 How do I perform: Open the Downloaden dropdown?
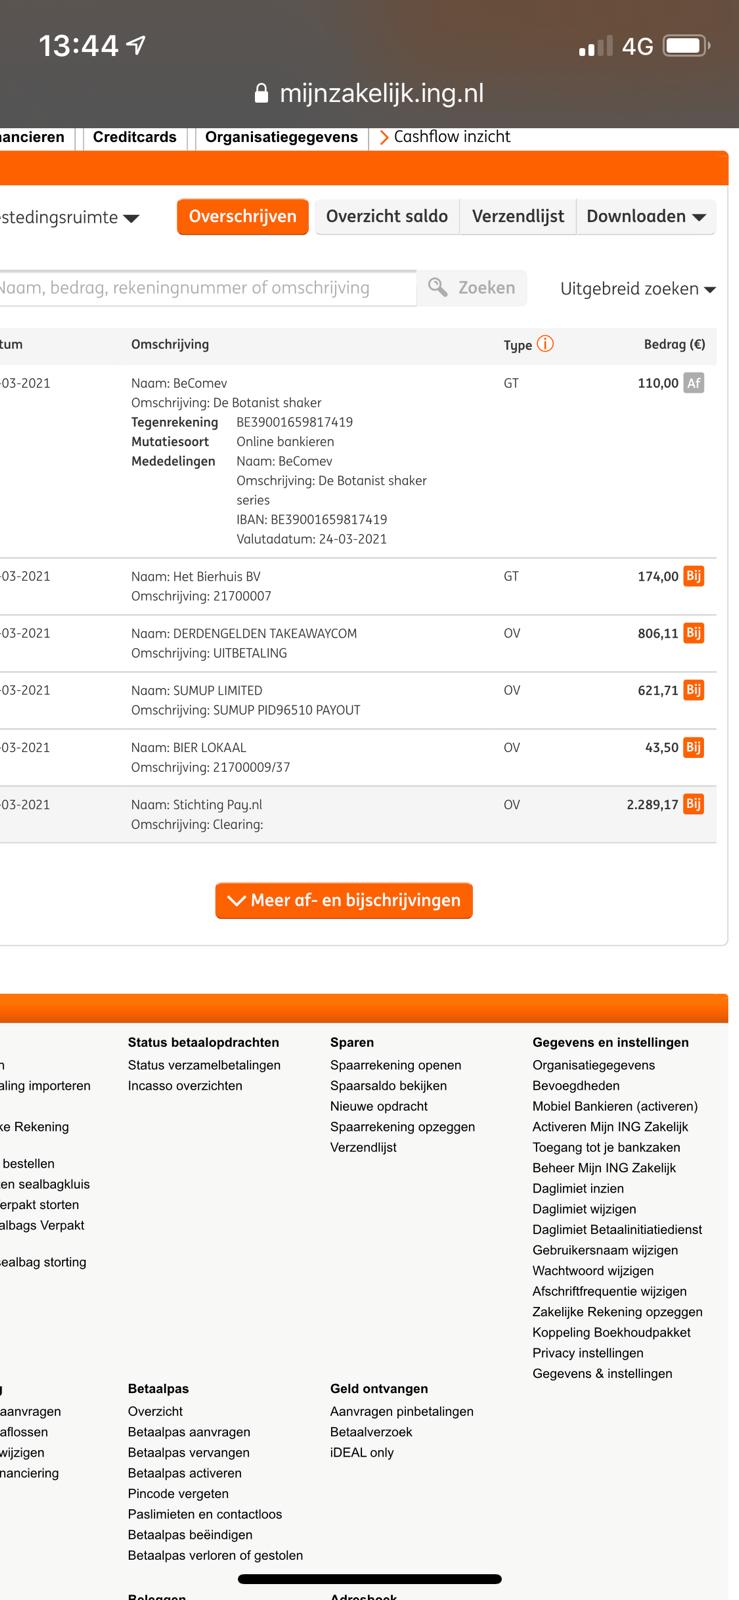point(645,217)
